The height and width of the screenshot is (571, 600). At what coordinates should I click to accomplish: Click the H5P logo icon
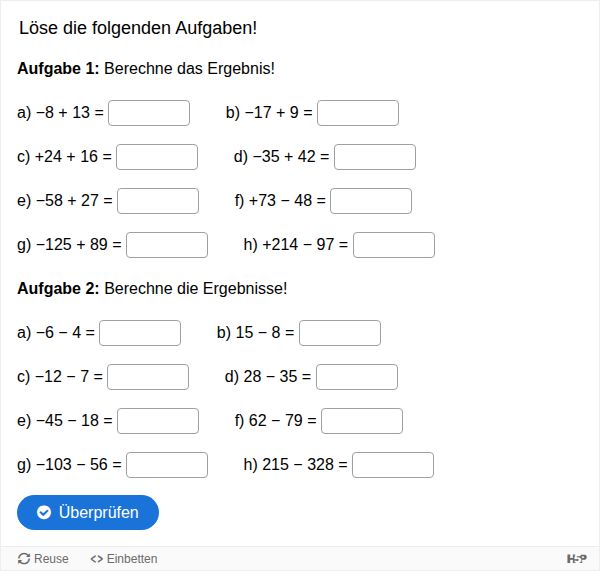pyautogui.click(x=576, y=559)
